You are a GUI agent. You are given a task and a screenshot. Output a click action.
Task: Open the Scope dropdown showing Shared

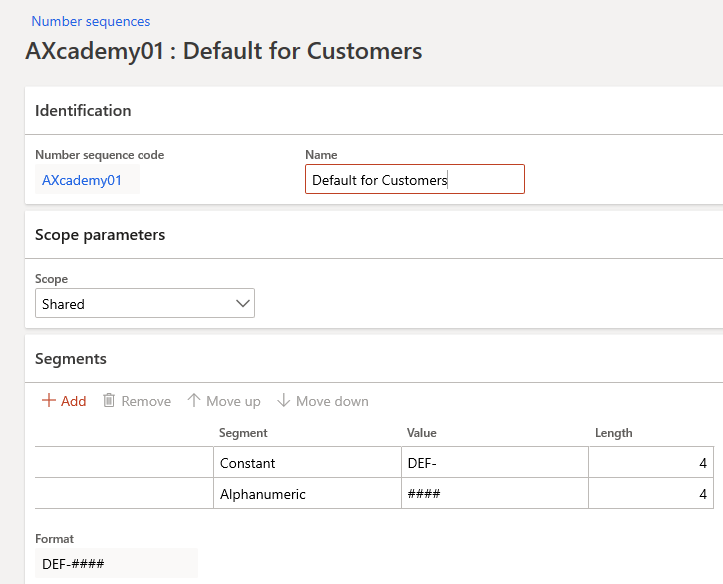pyautogui.click(x=145, y=303)
